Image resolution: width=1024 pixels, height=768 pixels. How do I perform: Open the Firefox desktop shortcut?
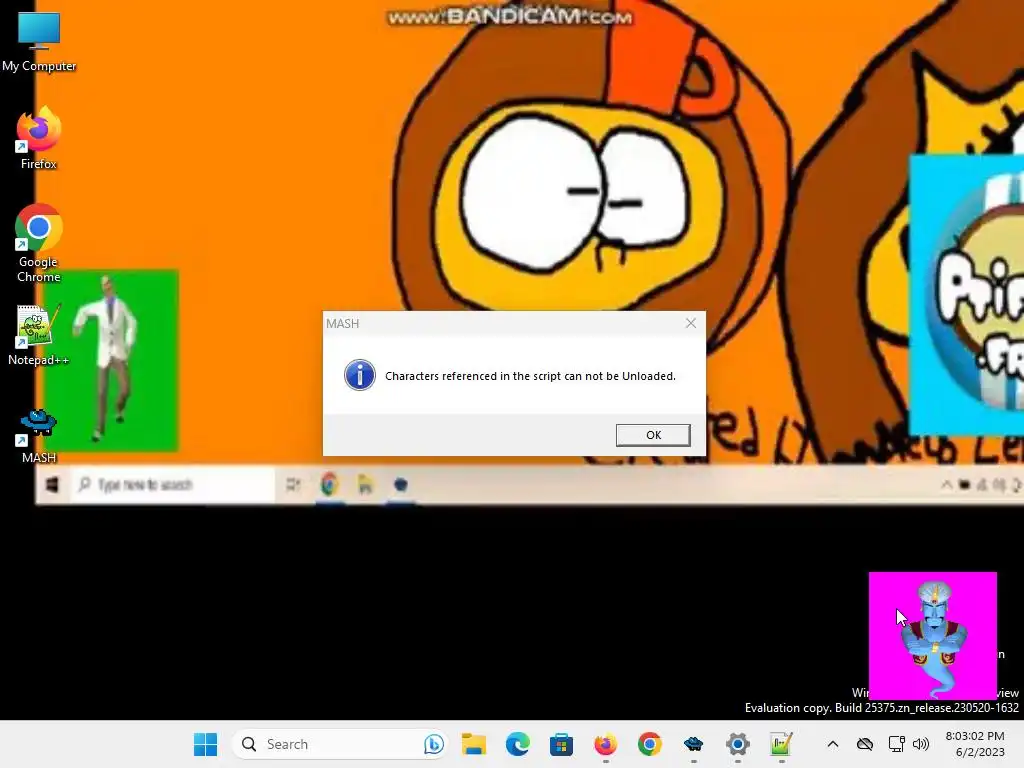click(39, 138)
